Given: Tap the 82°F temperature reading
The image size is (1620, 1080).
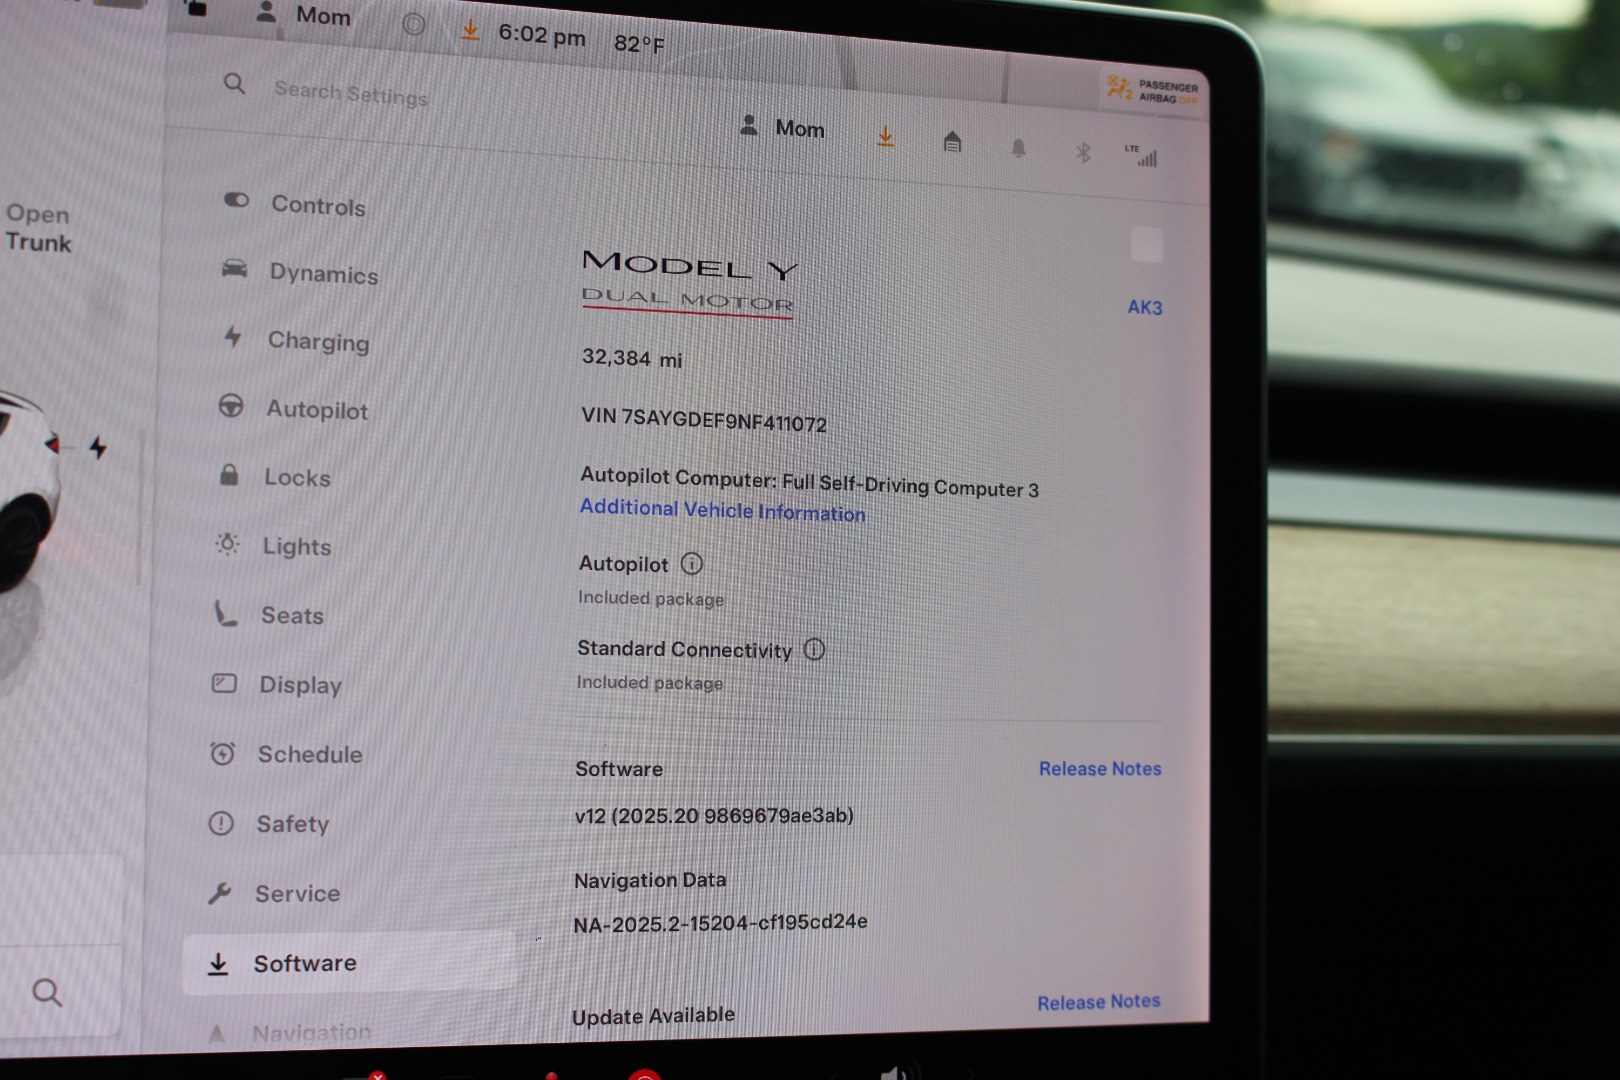Looking at the screenshot, I should 639,43.
